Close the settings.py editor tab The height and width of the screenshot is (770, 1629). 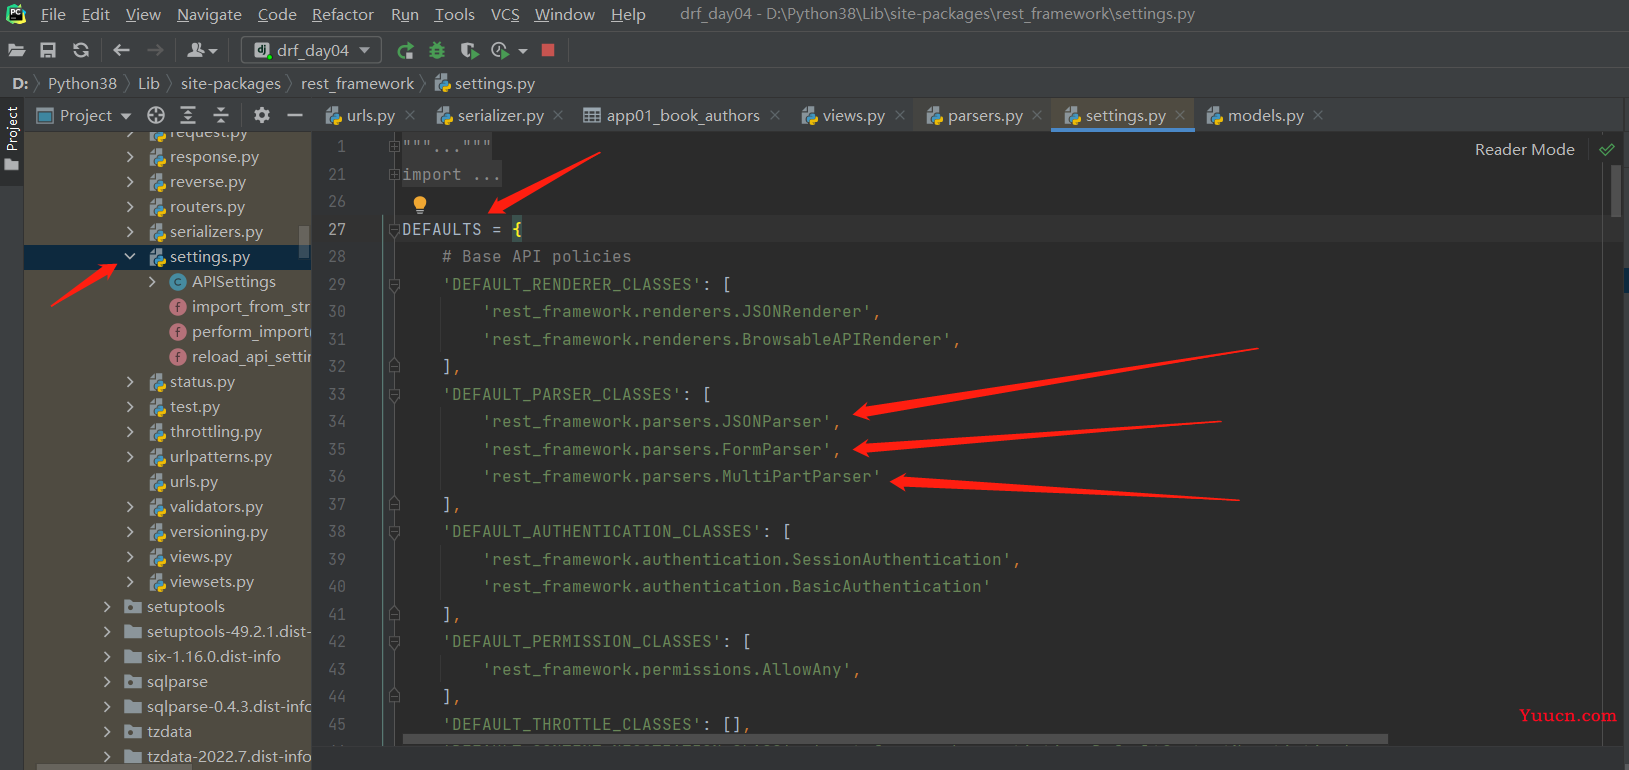point(1180,116)
